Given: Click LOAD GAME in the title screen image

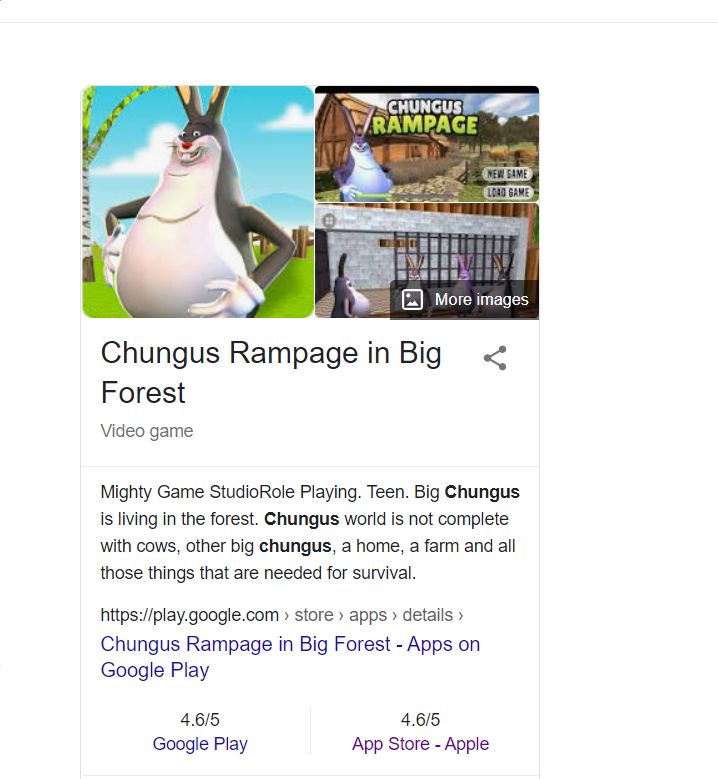Looking at the screenshot, I should pyautogui.click(x=508, y=192).
